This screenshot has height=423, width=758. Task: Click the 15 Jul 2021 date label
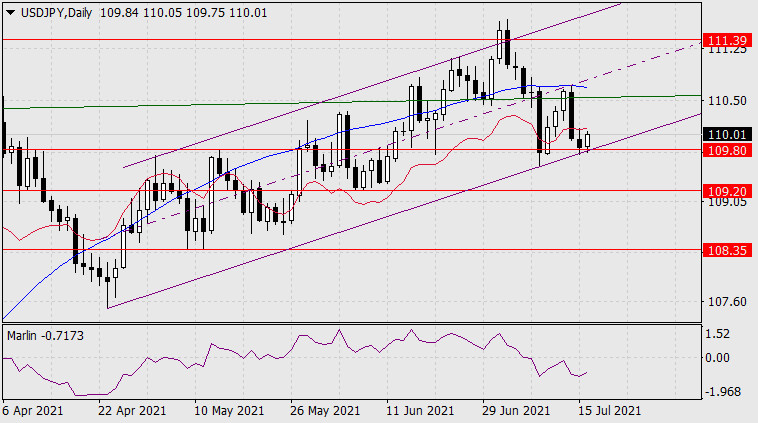coord(610,411)
